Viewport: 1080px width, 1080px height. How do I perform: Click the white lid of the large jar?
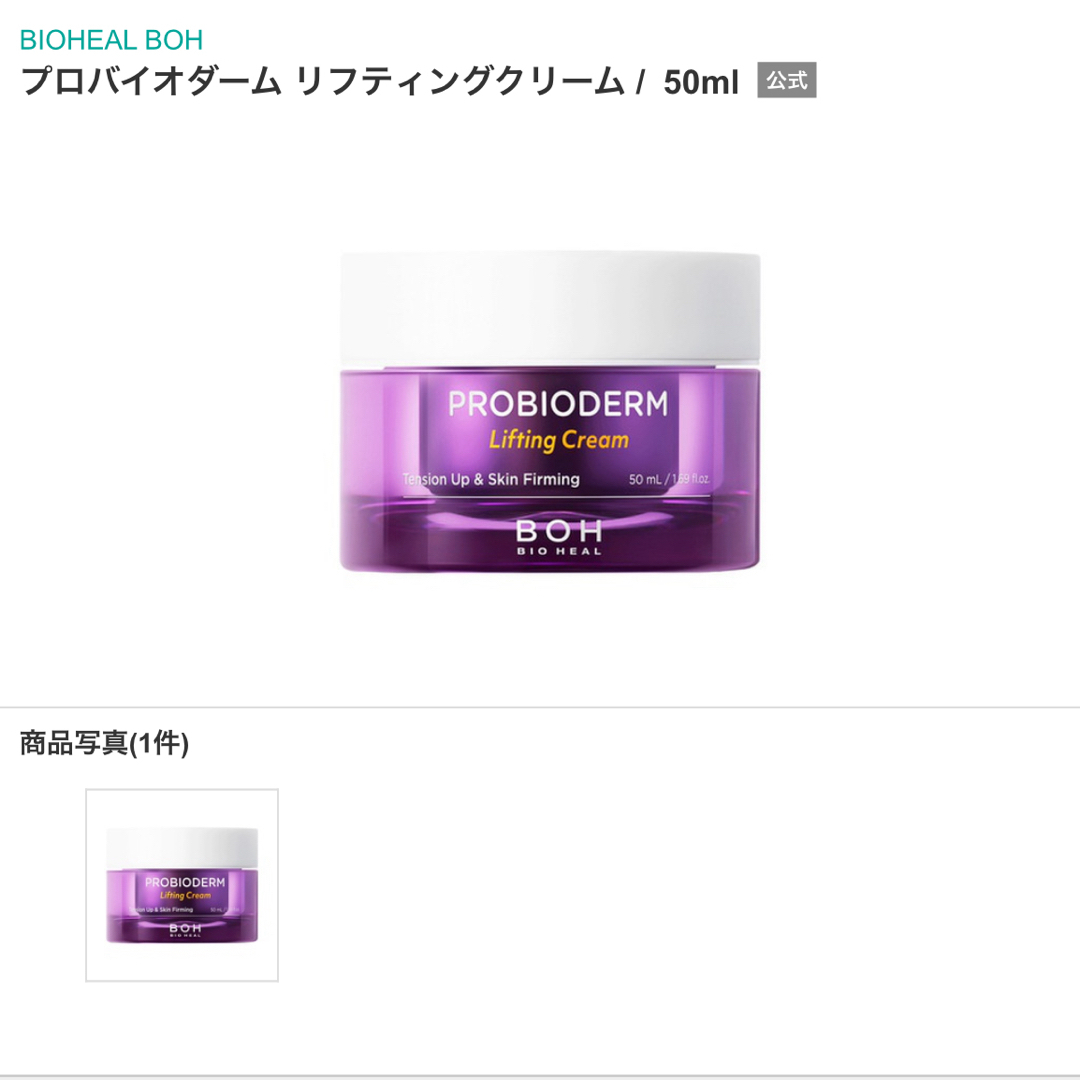pos(550,308)
